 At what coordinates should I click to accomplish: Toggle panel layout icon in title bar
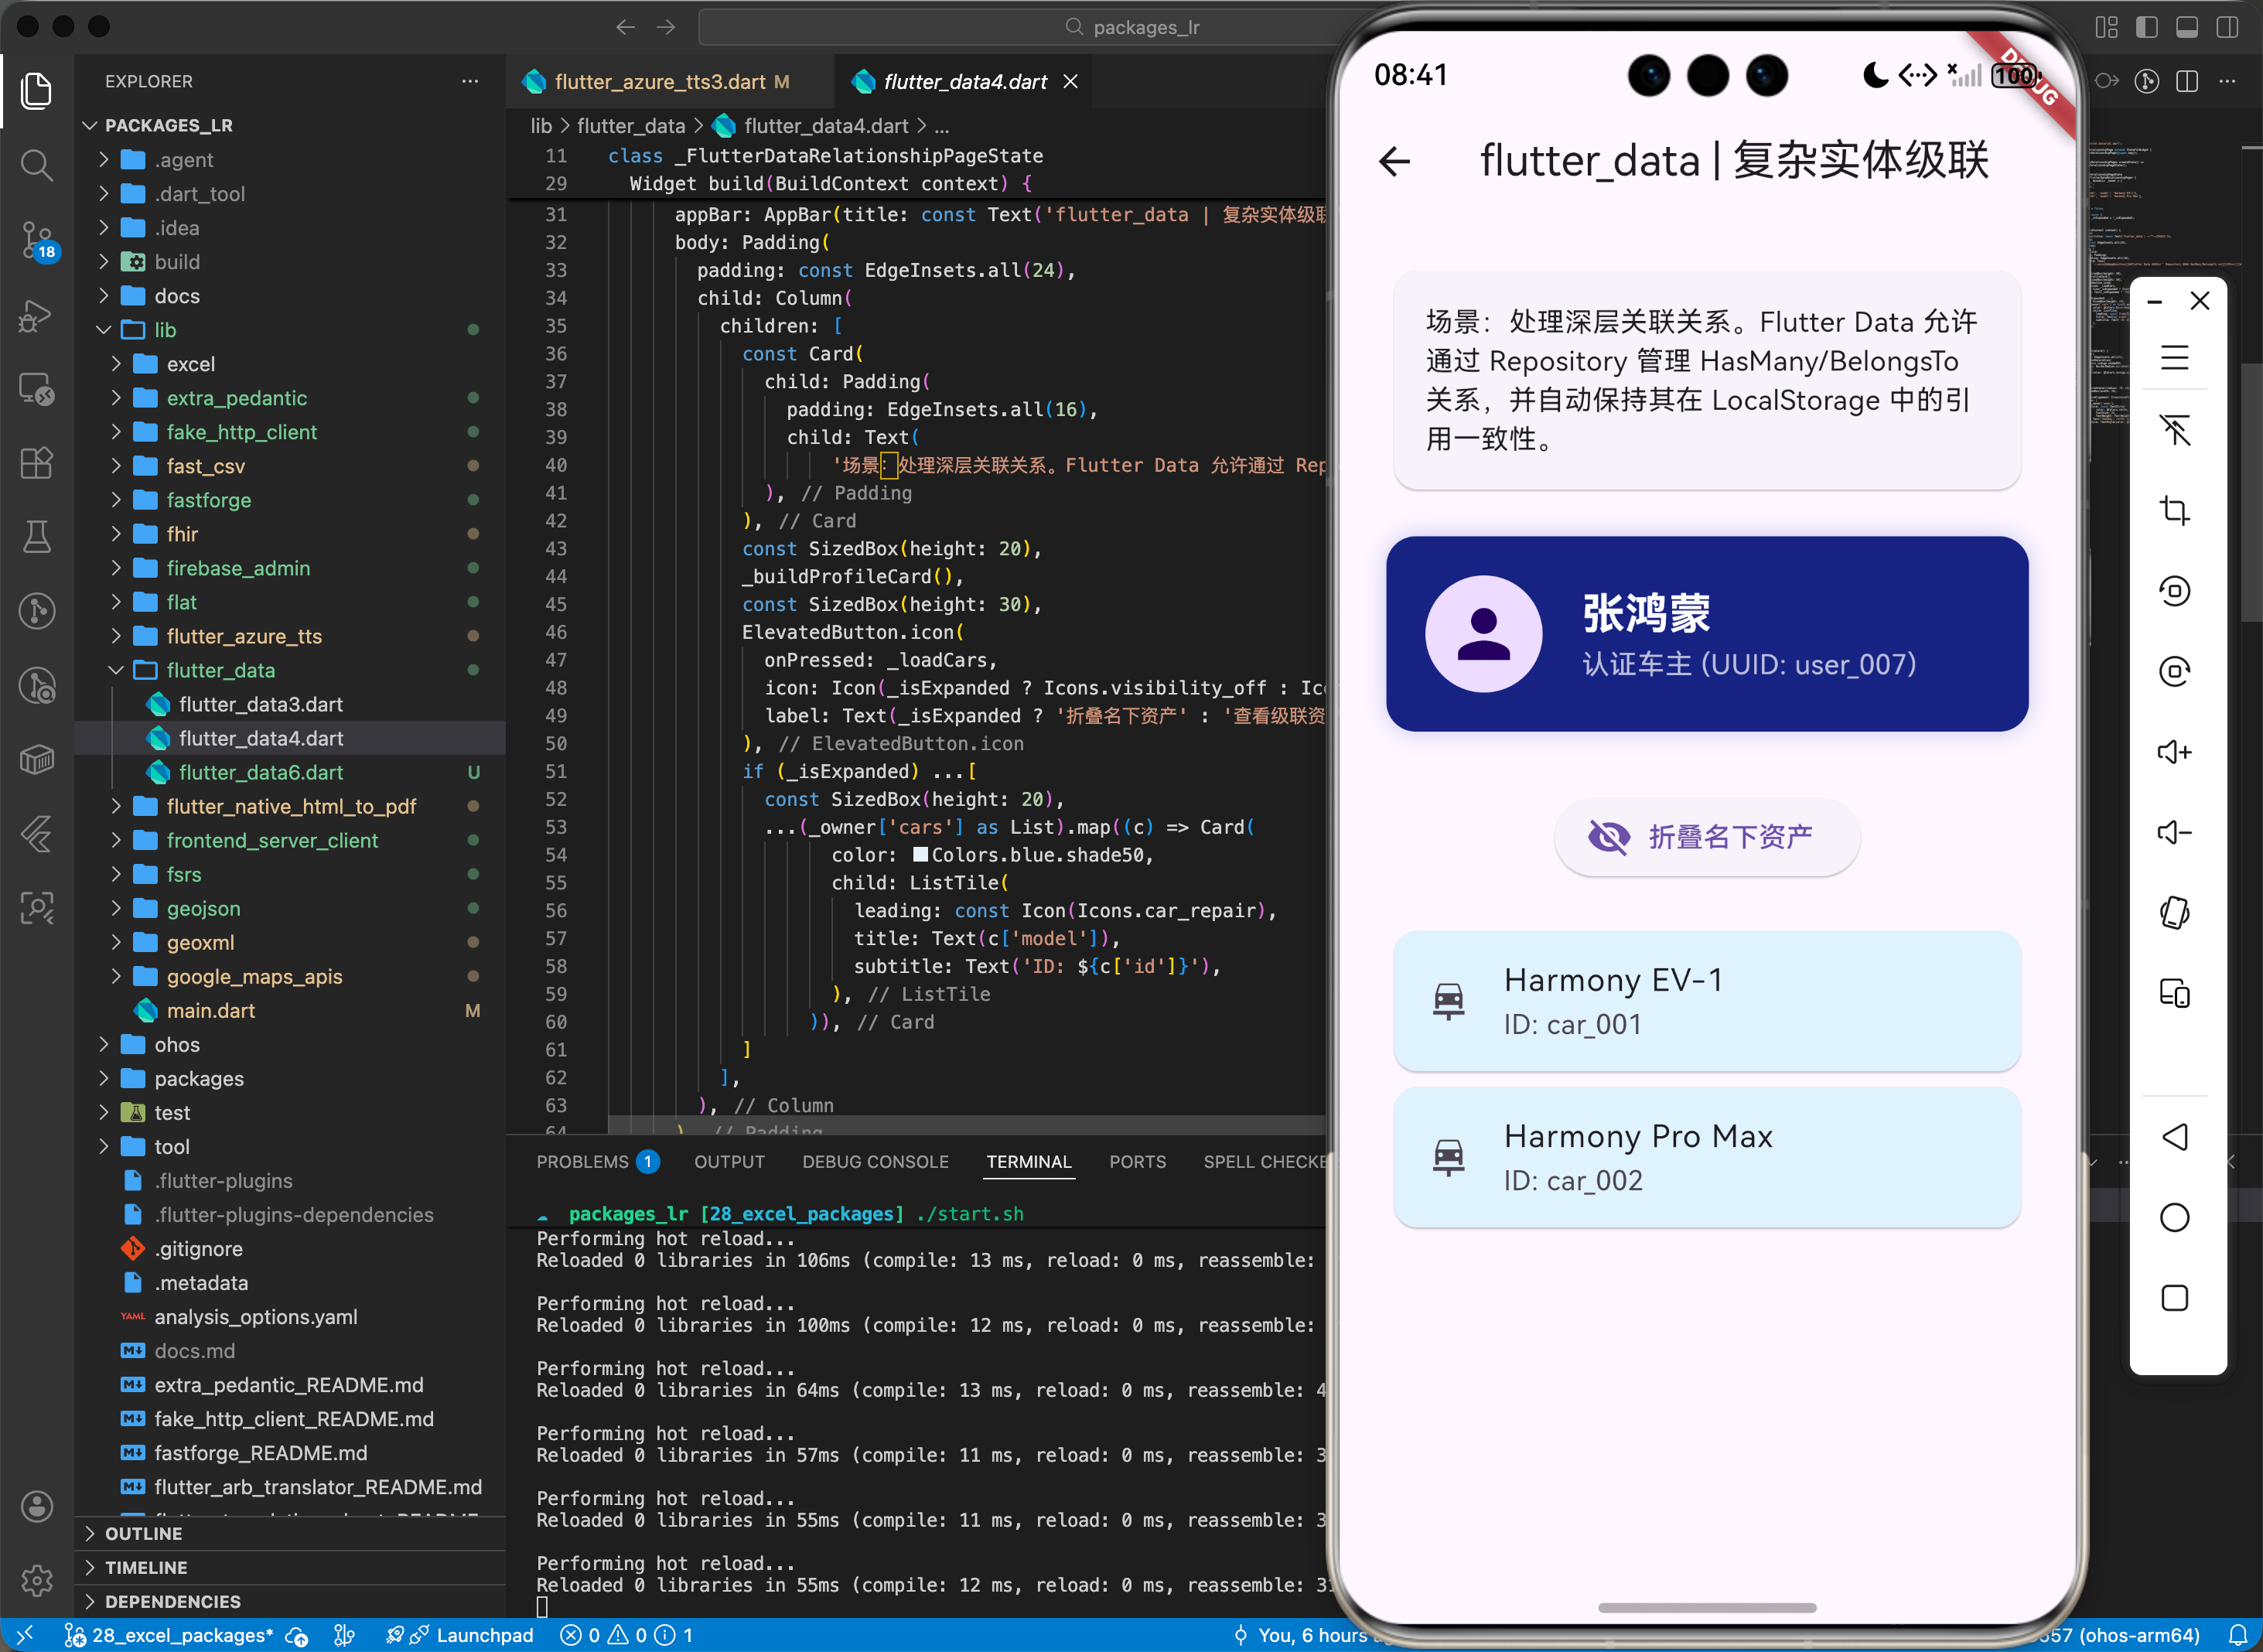(x=2186, y=27)
